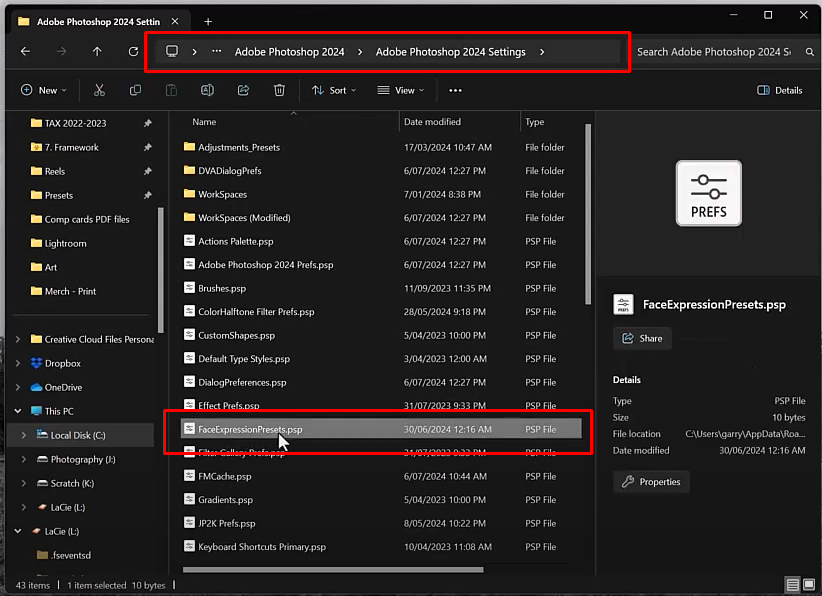Open Lightroom folder in quick access
The height and width of the screenshot is (596, 822).
point(66,243)
